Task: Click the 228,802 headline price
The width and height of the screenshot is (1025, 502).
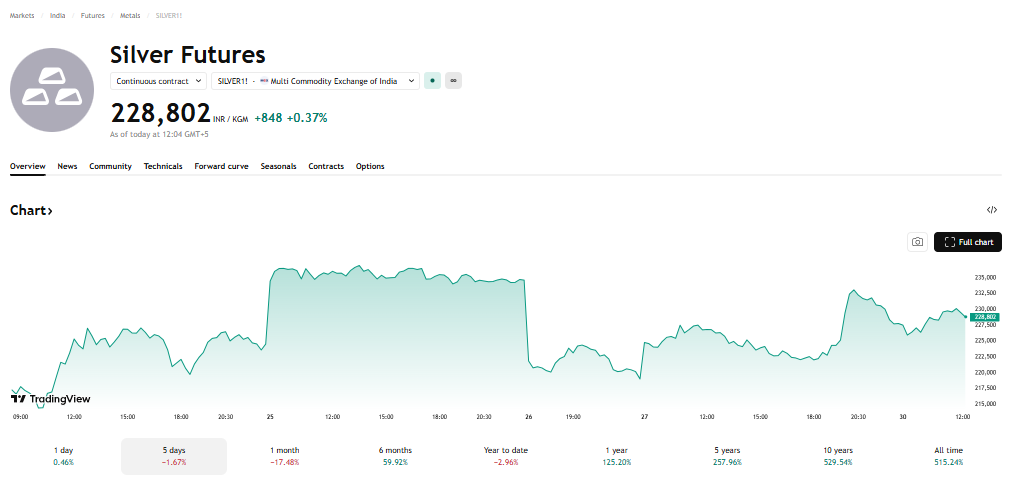Action: click(160, 113)
